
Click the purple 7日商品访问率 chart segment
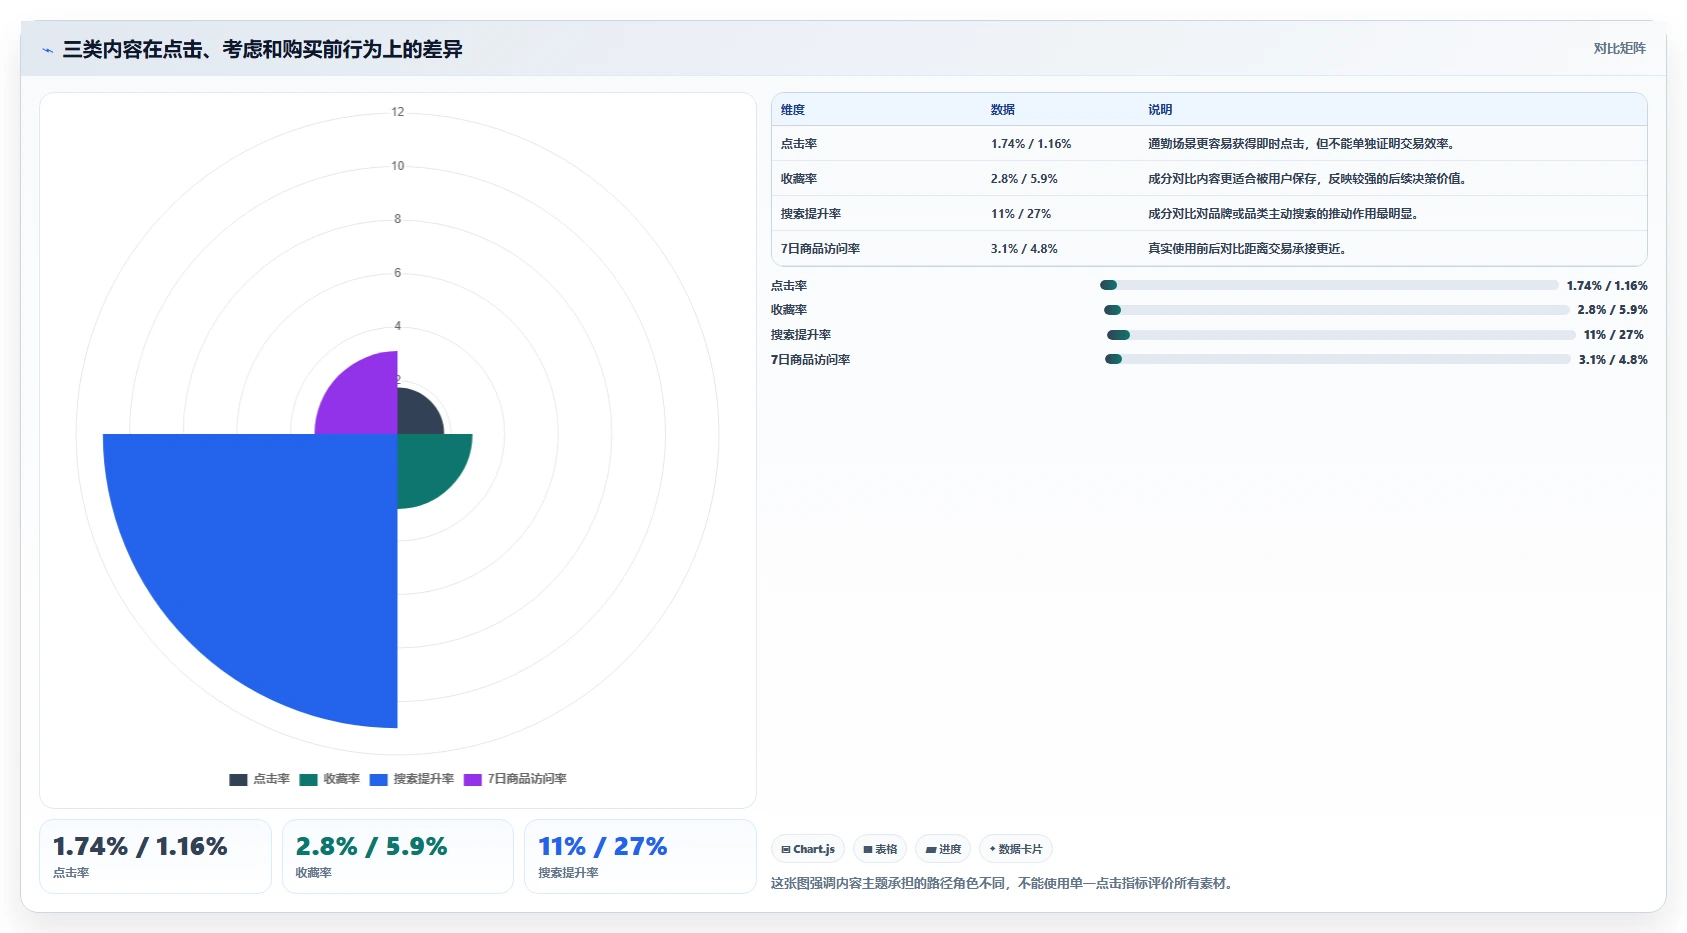pos(365,400)
